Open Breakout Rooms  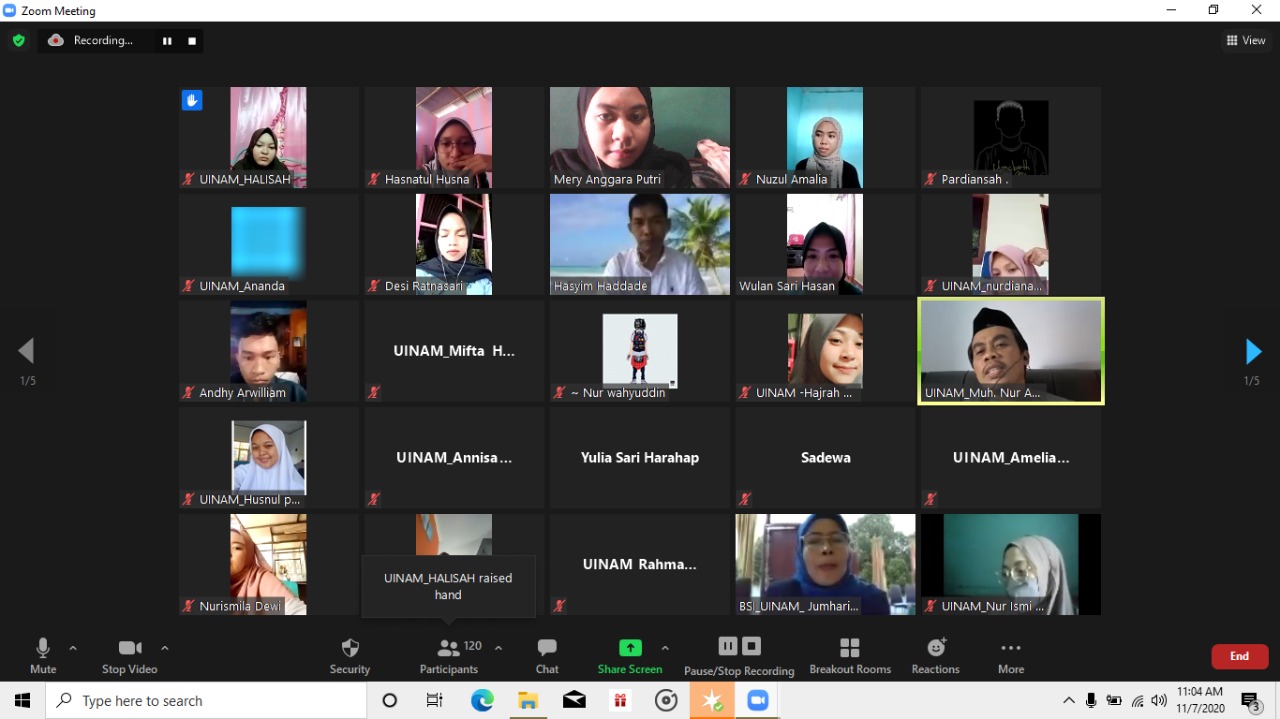tap(850, 655)
